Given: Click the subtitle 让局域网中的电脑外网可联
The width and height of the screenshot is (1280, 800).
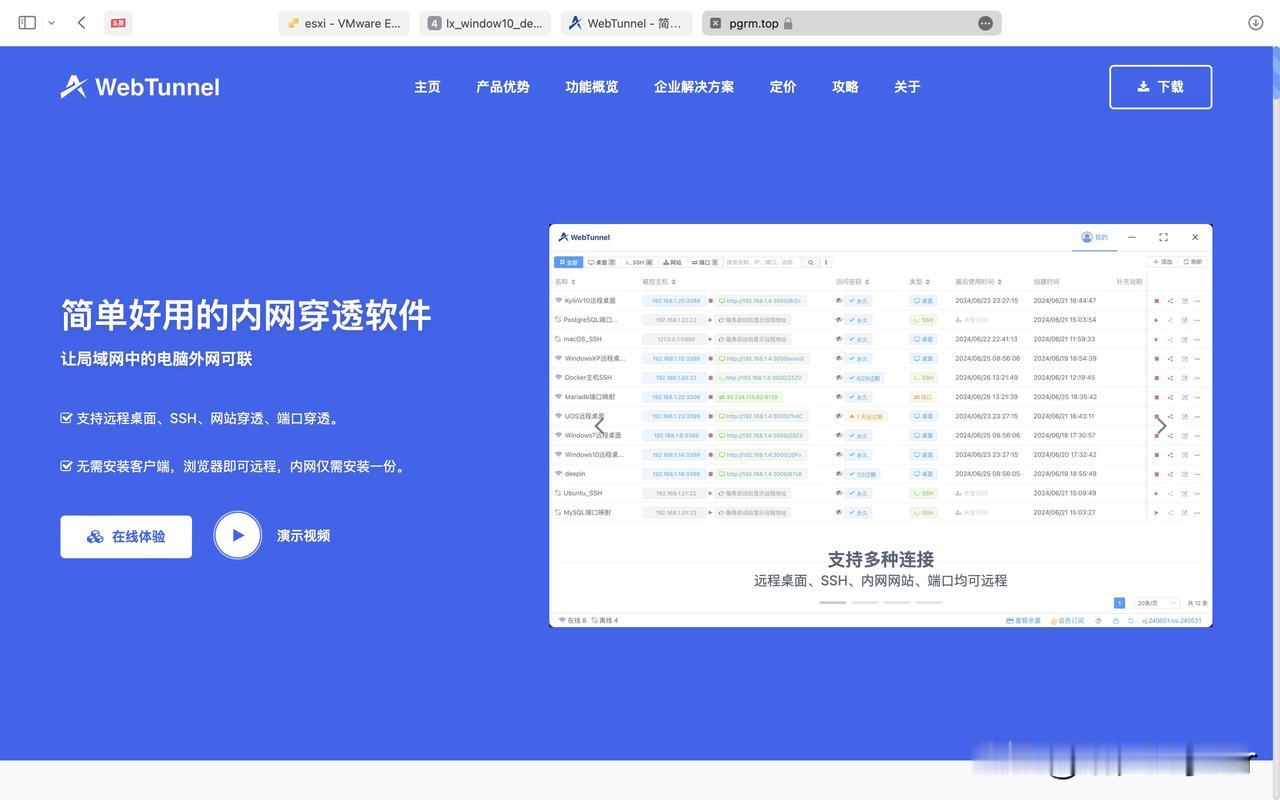Looking at the screenshot, I should click(x=156, y=359).
